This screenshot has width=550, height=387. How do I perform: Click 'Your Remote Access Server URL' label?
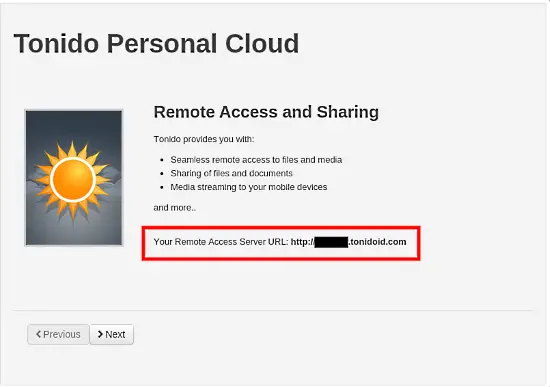coord(221,242)
